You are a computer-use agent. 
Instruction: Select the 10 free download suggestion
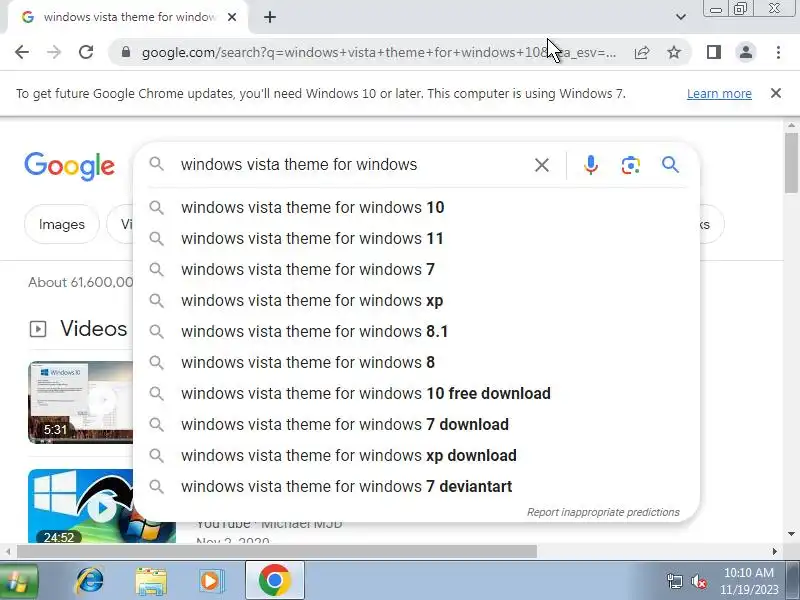click(x=417, y=394)
